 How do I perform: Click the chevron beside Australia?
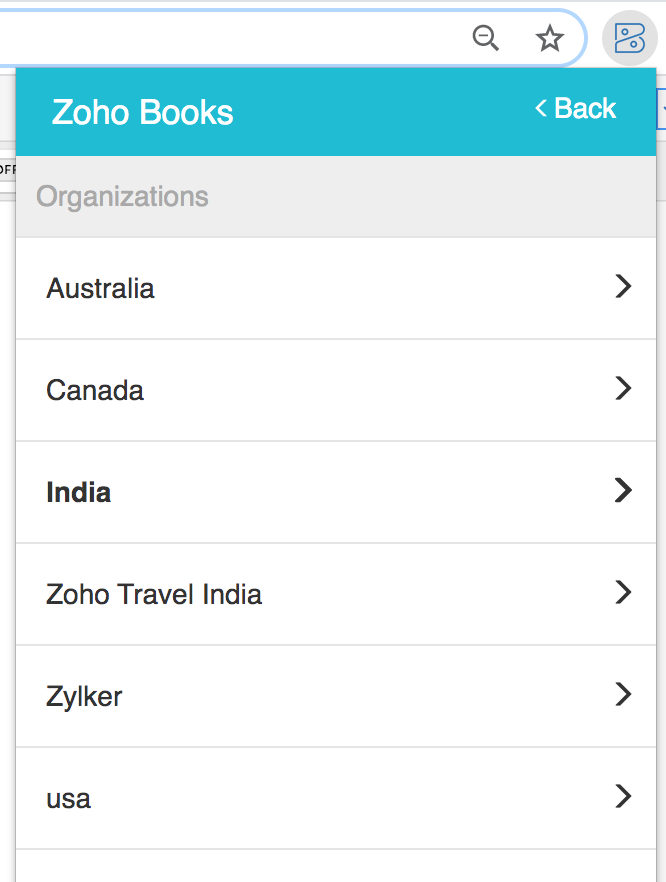pyautogui.click(x=623, y=287)
